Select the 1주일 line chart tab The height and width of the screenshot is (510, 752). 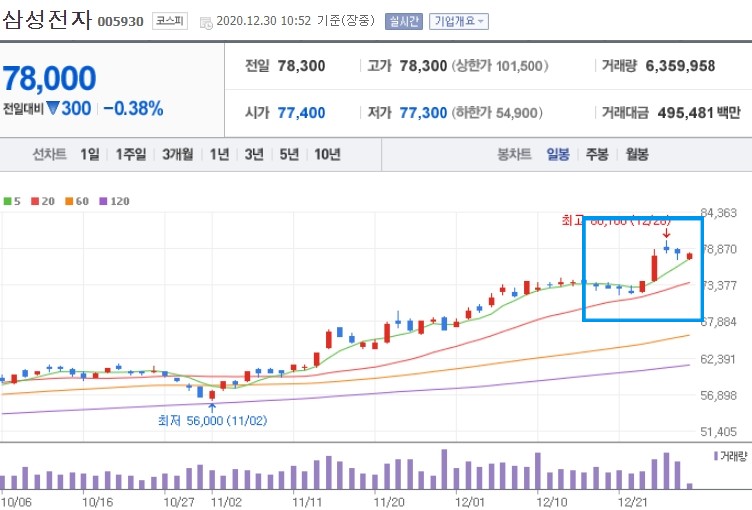131,154
